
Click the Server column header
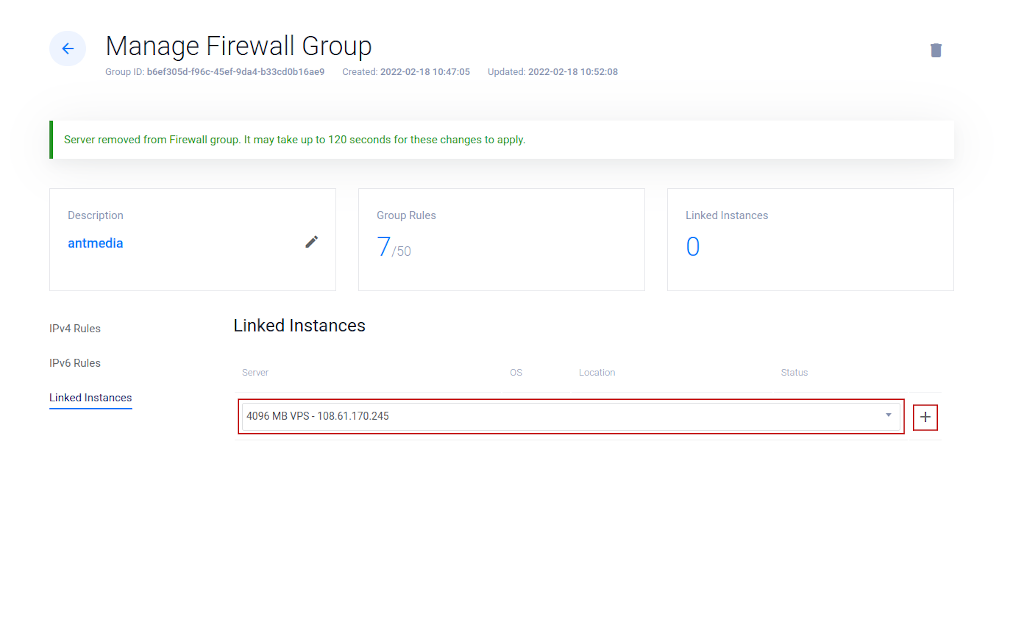point(255,373)
